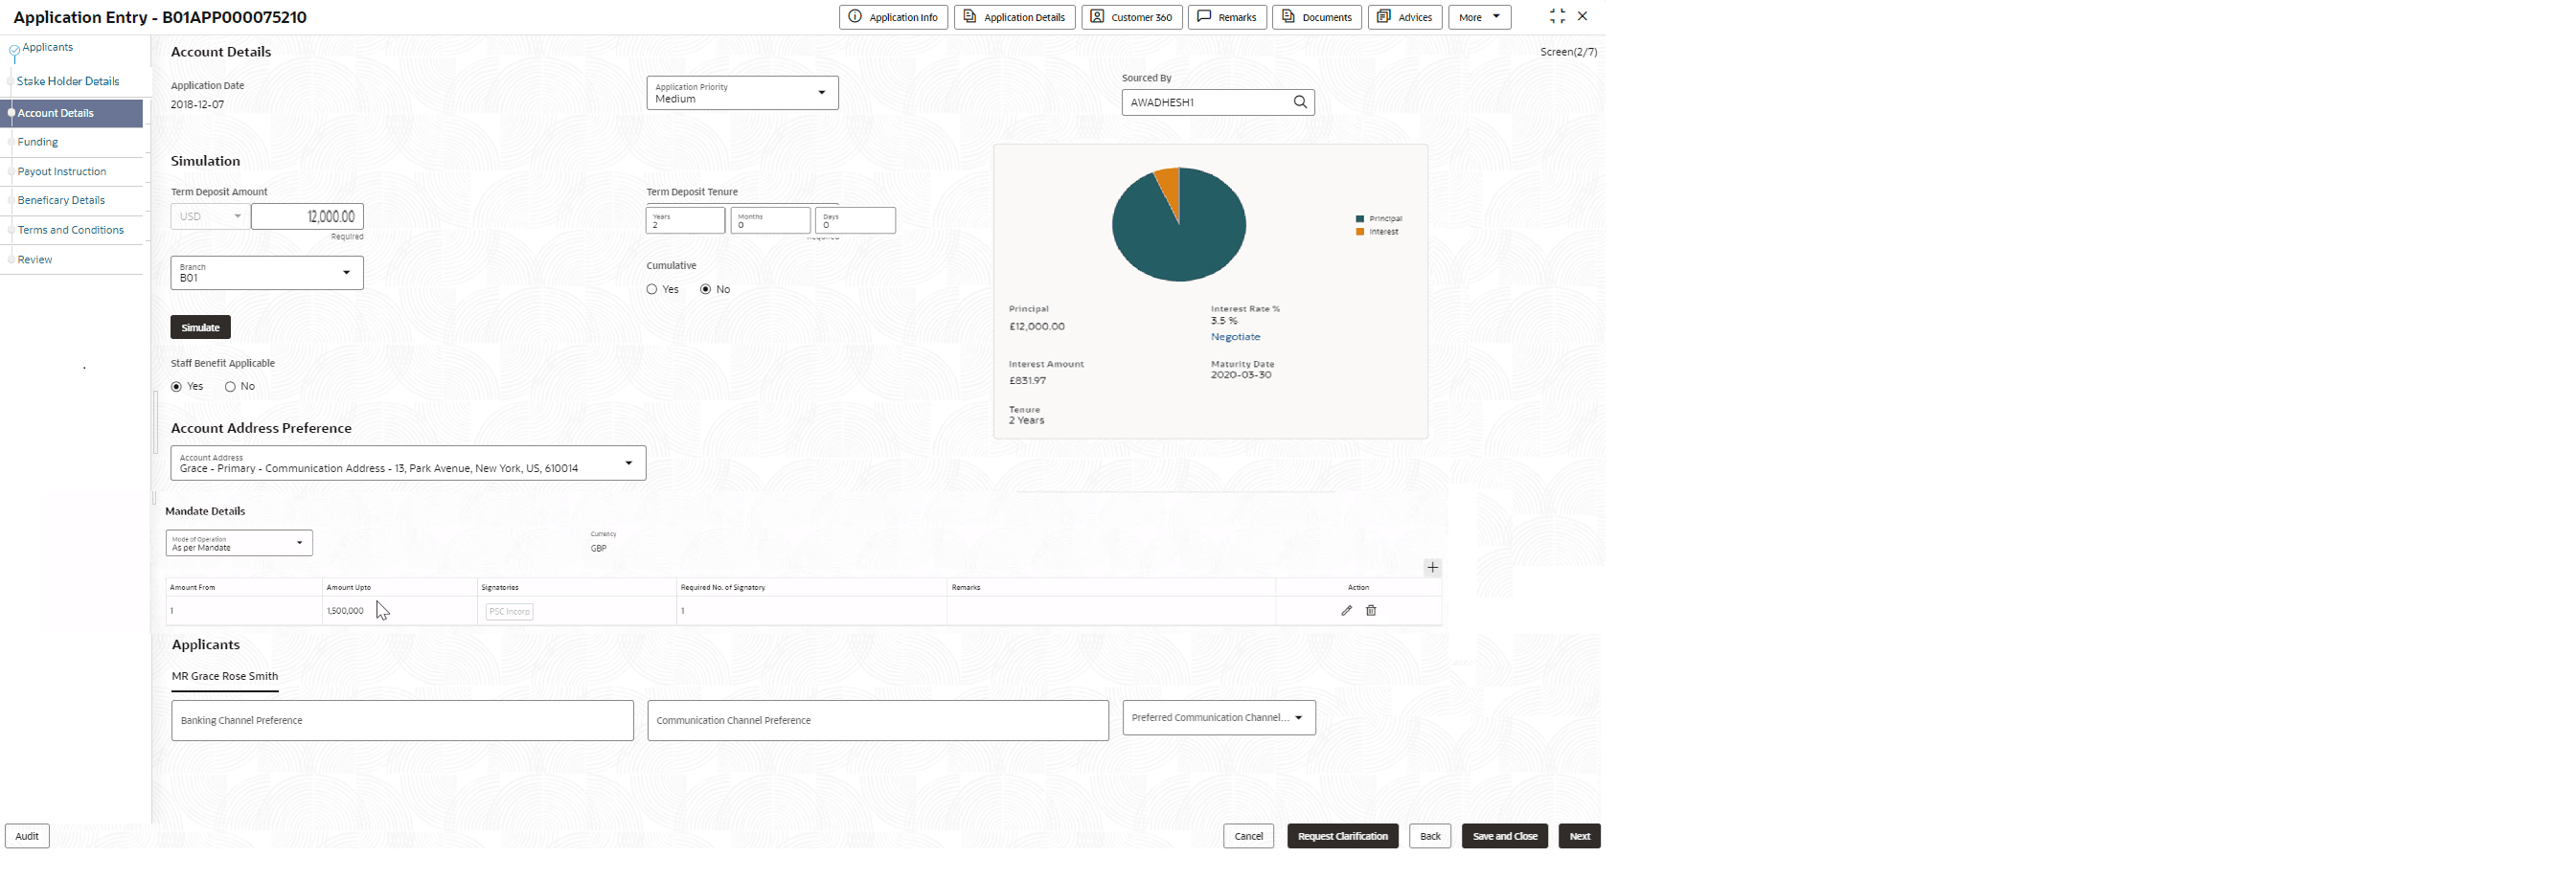Click the Next button
Viewport: 2576px width, 880px height.
(1580, 837)
